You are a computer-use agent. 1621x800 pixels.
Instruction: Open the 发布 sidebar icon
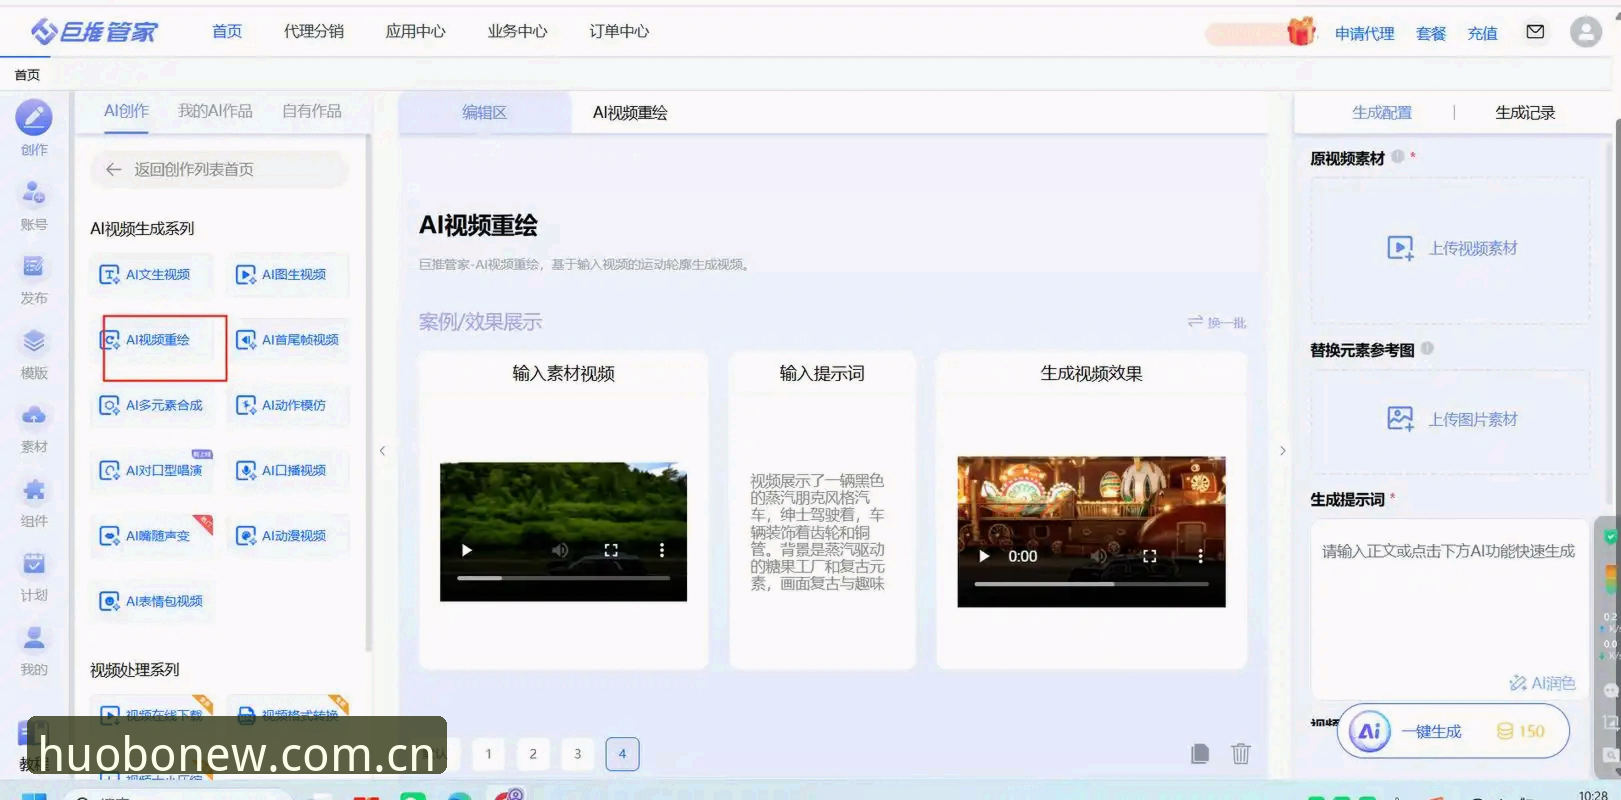coord(34,266)
